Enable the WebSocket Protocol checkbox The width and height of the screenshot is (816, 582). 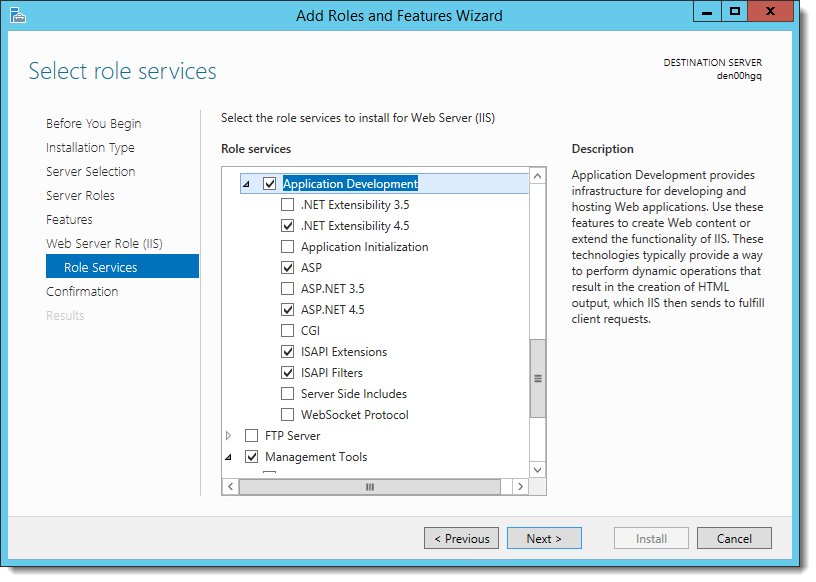coord(287,414)
